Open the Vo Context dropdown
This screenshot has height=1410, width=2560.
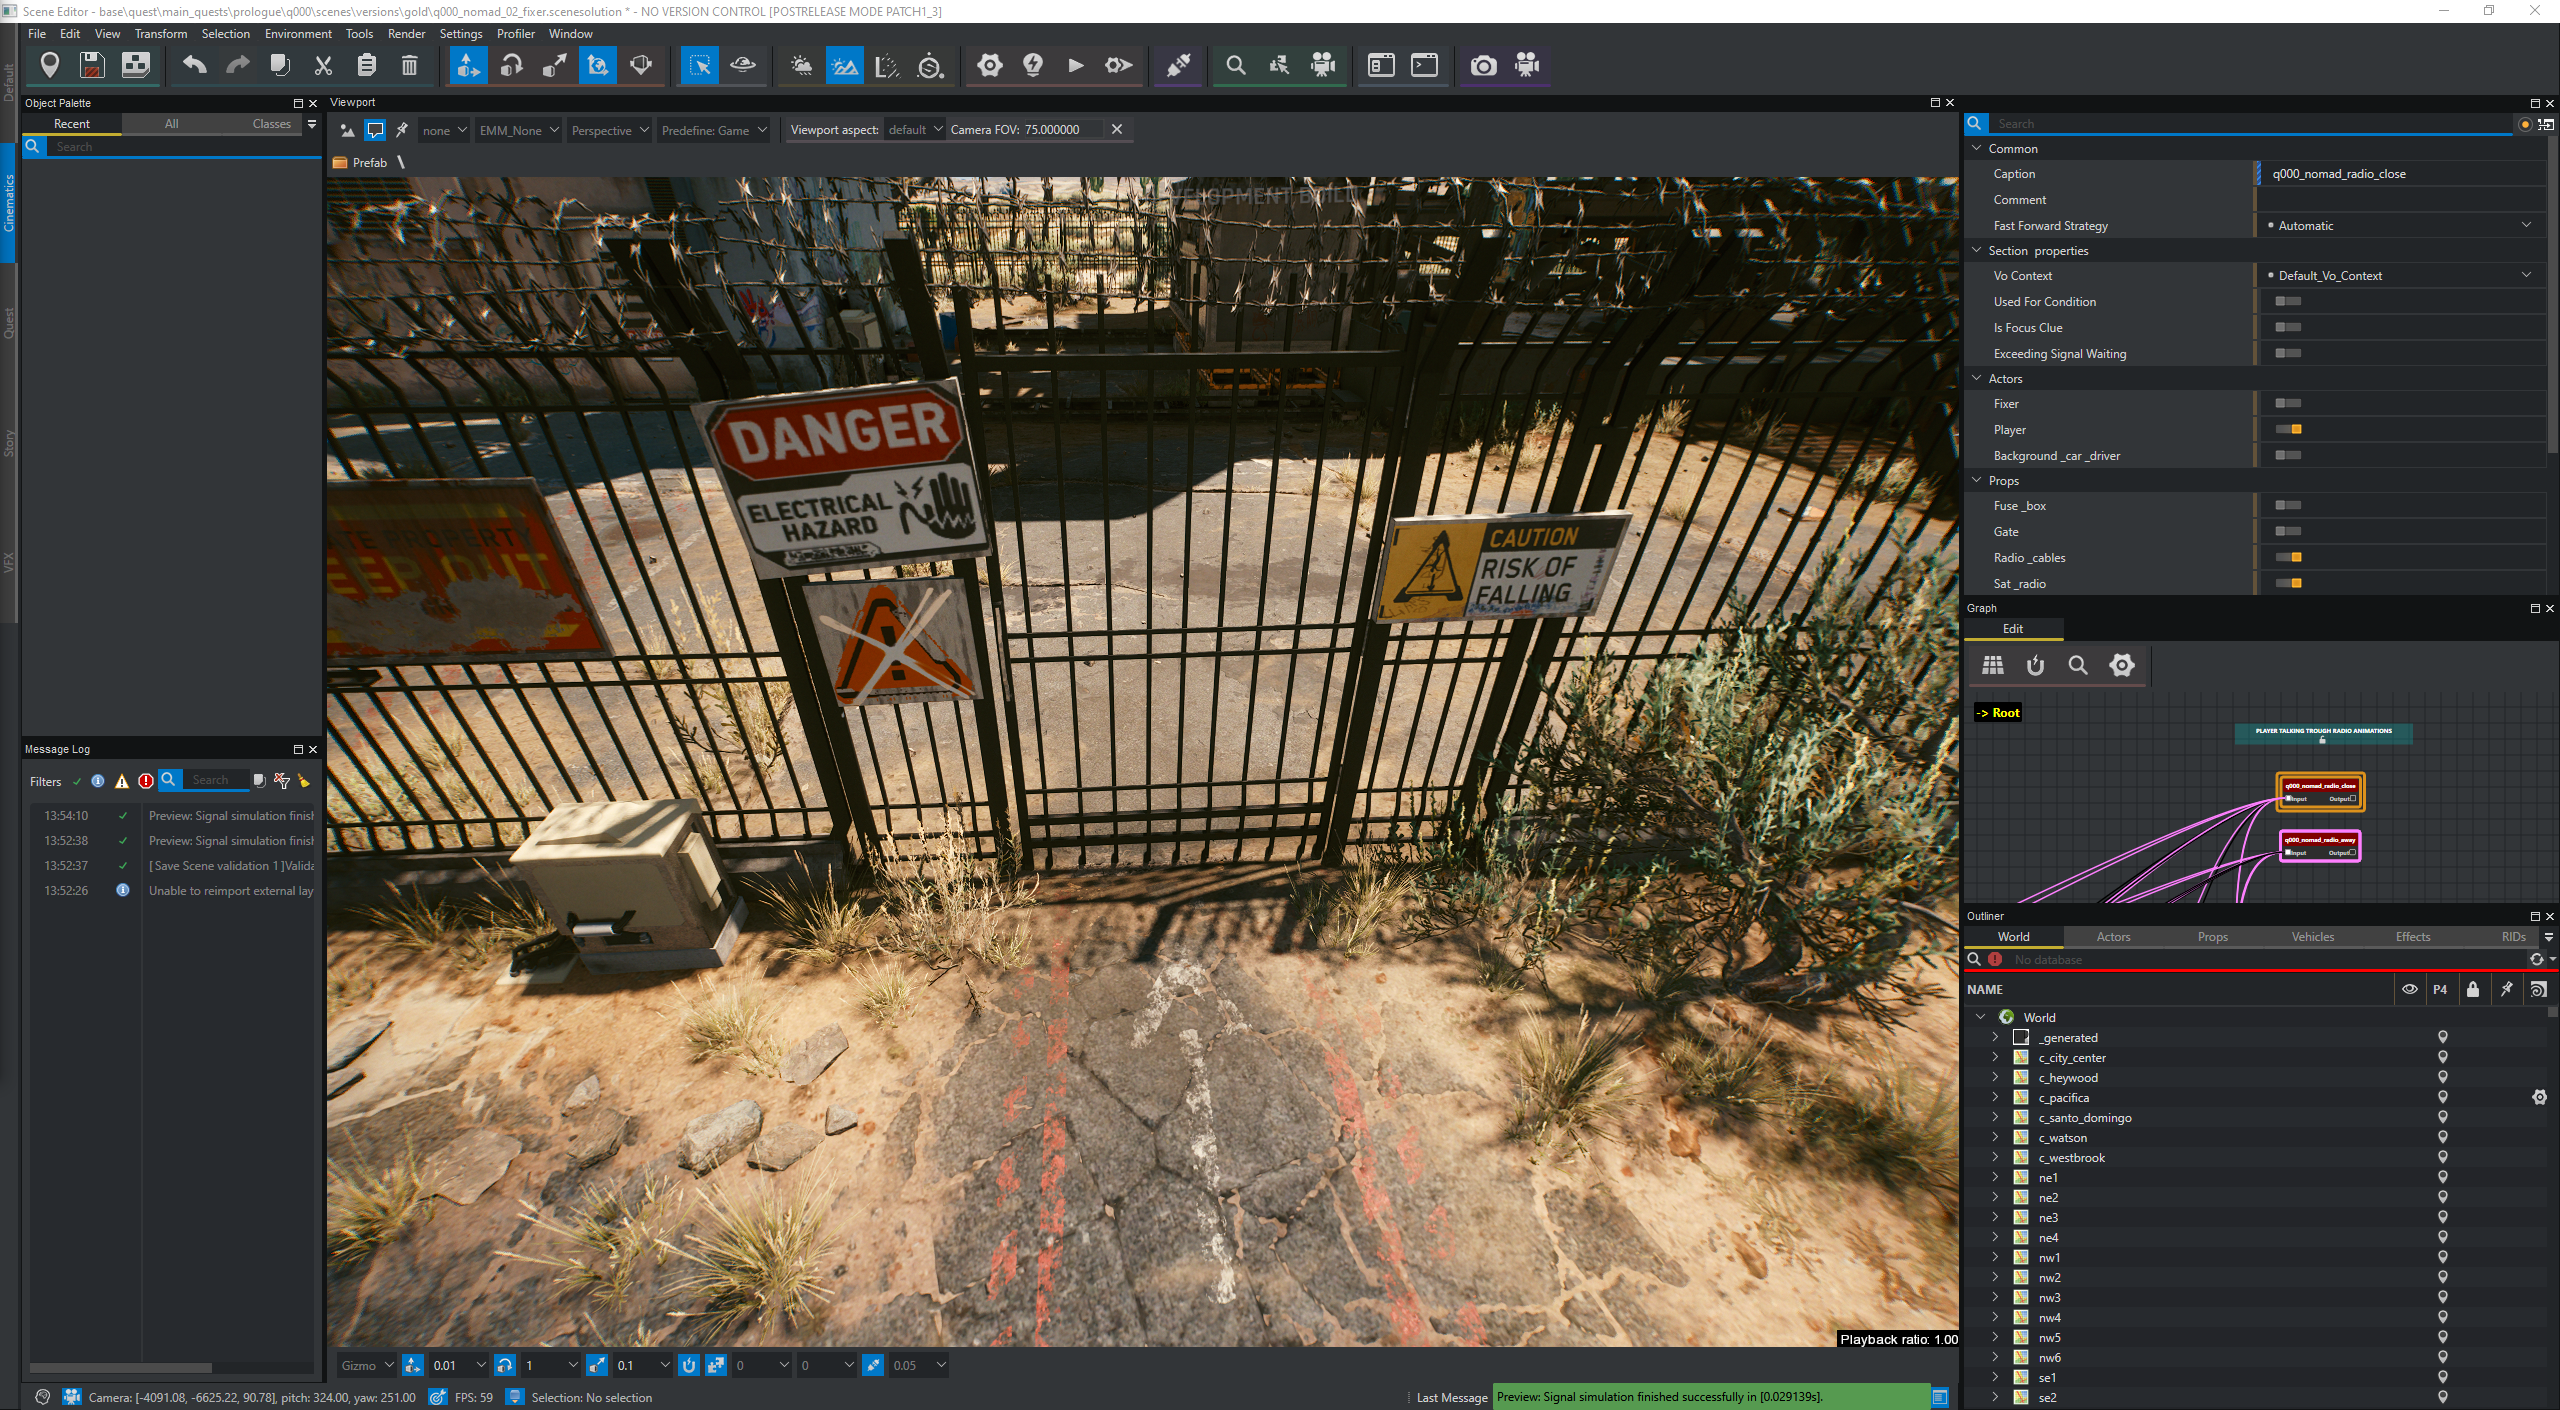(2400, 275)
